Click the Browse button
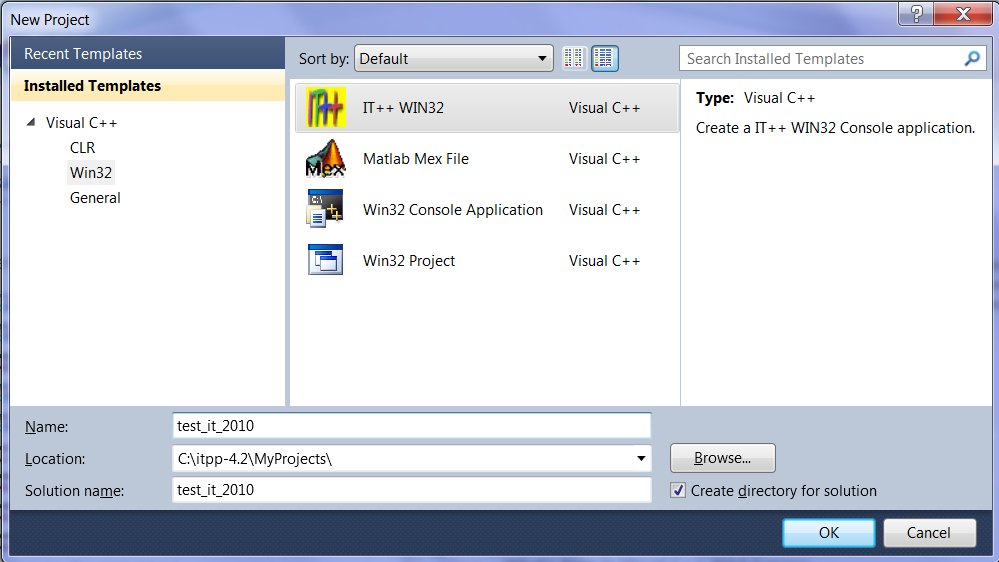999x562 pixels. (722, 458)
